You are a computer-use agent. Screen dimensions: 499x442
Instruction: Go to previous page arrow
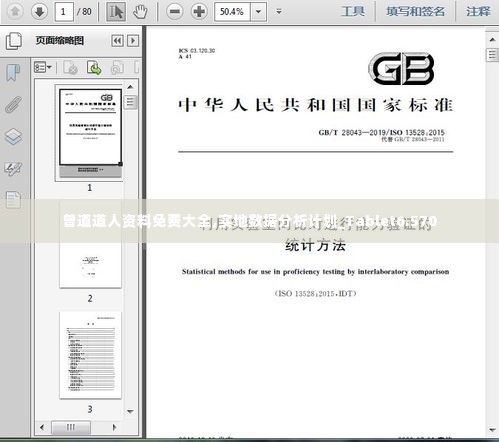[x=15, y=12]
